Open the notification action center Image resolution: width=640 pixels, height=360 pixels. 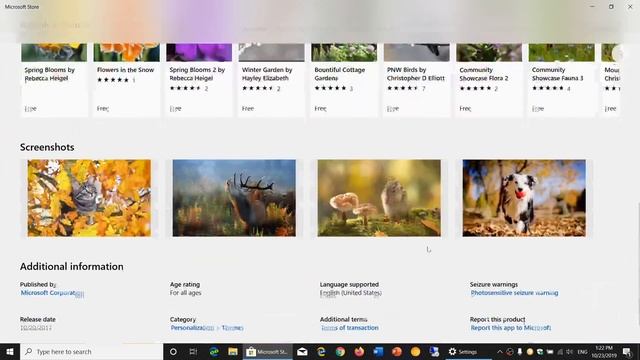627,351
